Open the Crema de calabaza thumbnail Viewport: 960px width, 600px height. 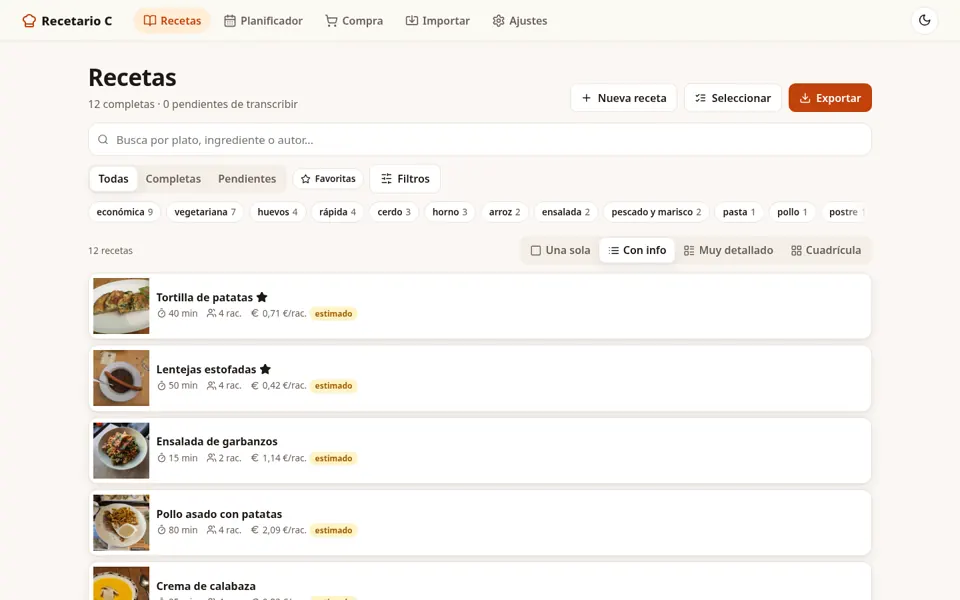[x=121, y=583]
